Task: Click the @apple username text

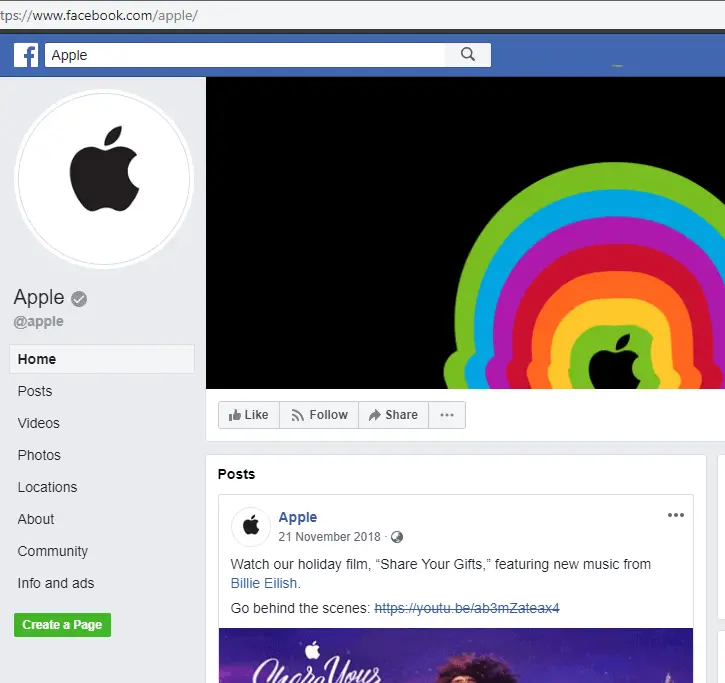Action: pos(39,321)
